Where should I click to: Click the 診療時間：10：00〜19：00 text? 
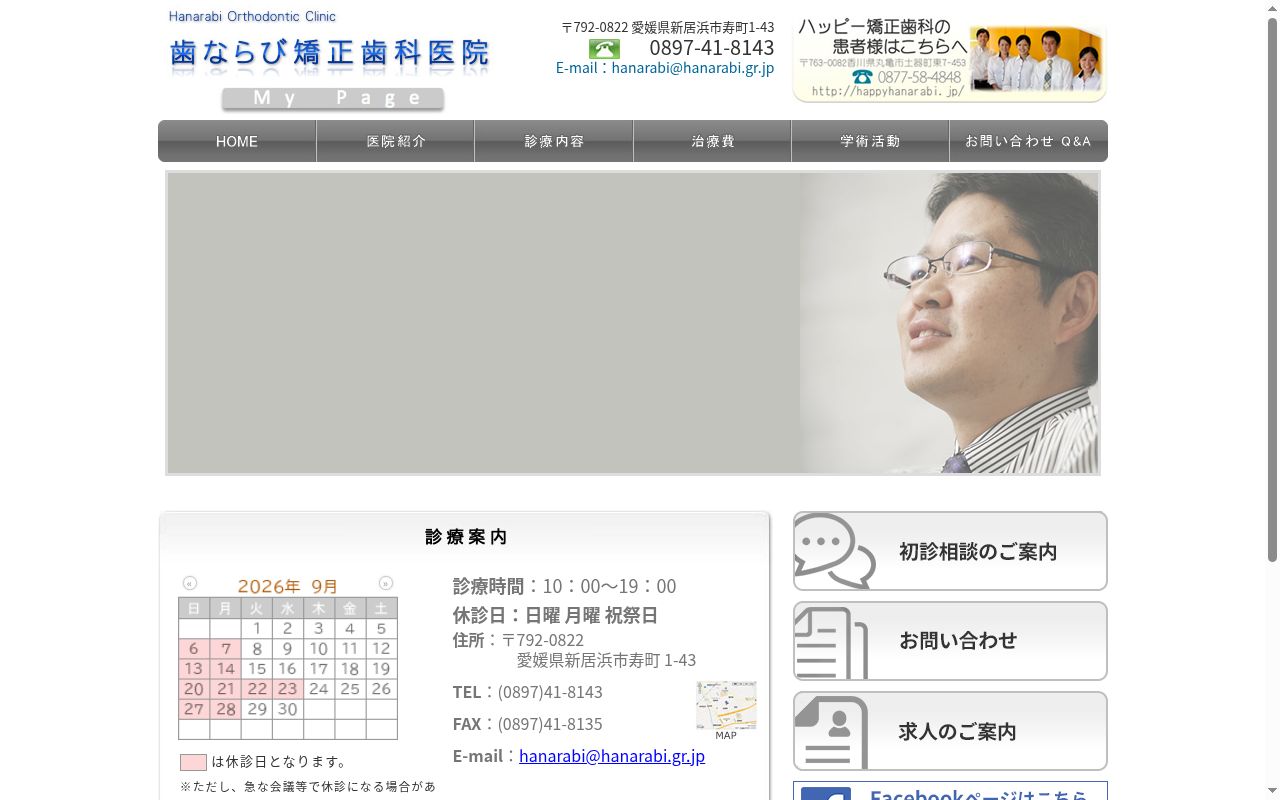coord(565,586)
